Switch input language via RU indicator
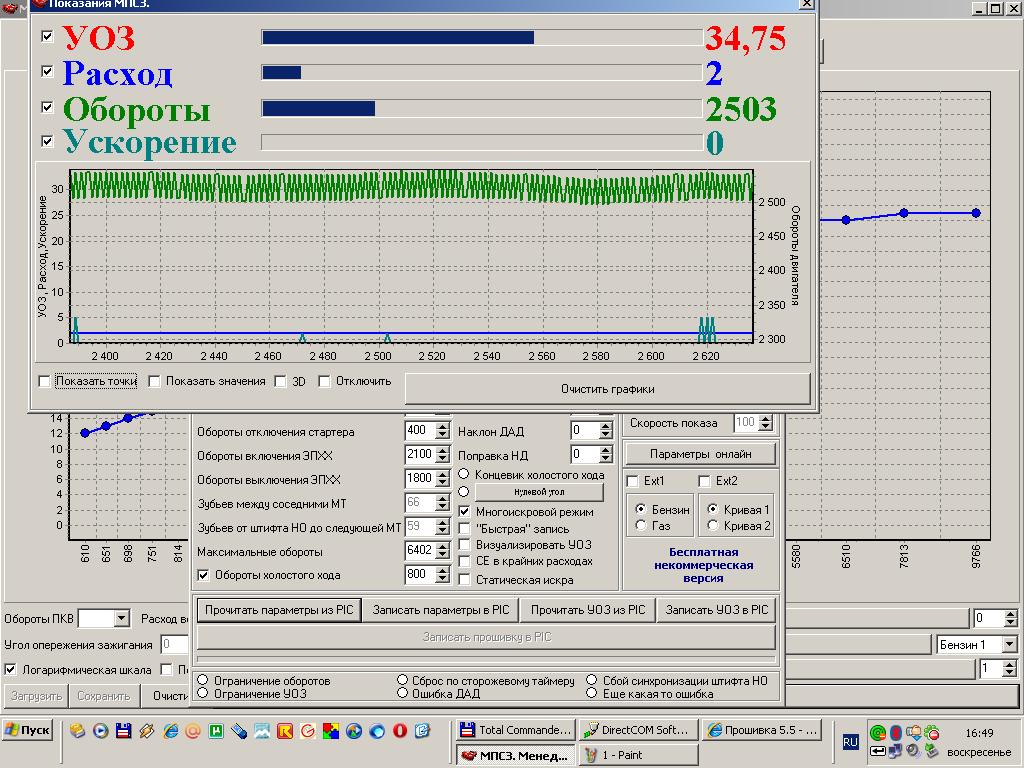The width and height of the screenshot is (1024, 768). coord(850,742)
